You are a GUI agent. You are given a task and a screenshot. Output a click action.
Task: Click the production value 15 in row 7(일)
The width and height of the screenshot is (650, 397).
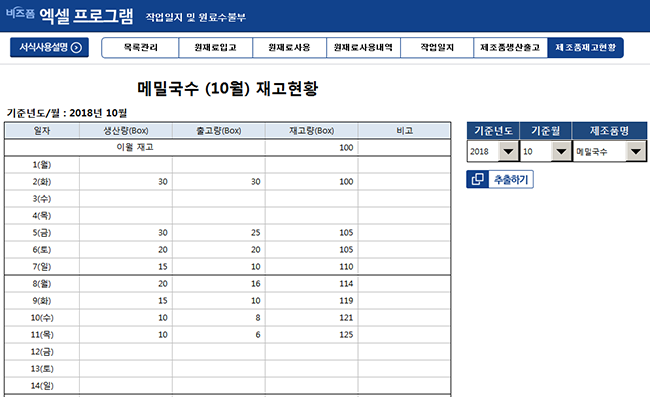pos(163,266)
